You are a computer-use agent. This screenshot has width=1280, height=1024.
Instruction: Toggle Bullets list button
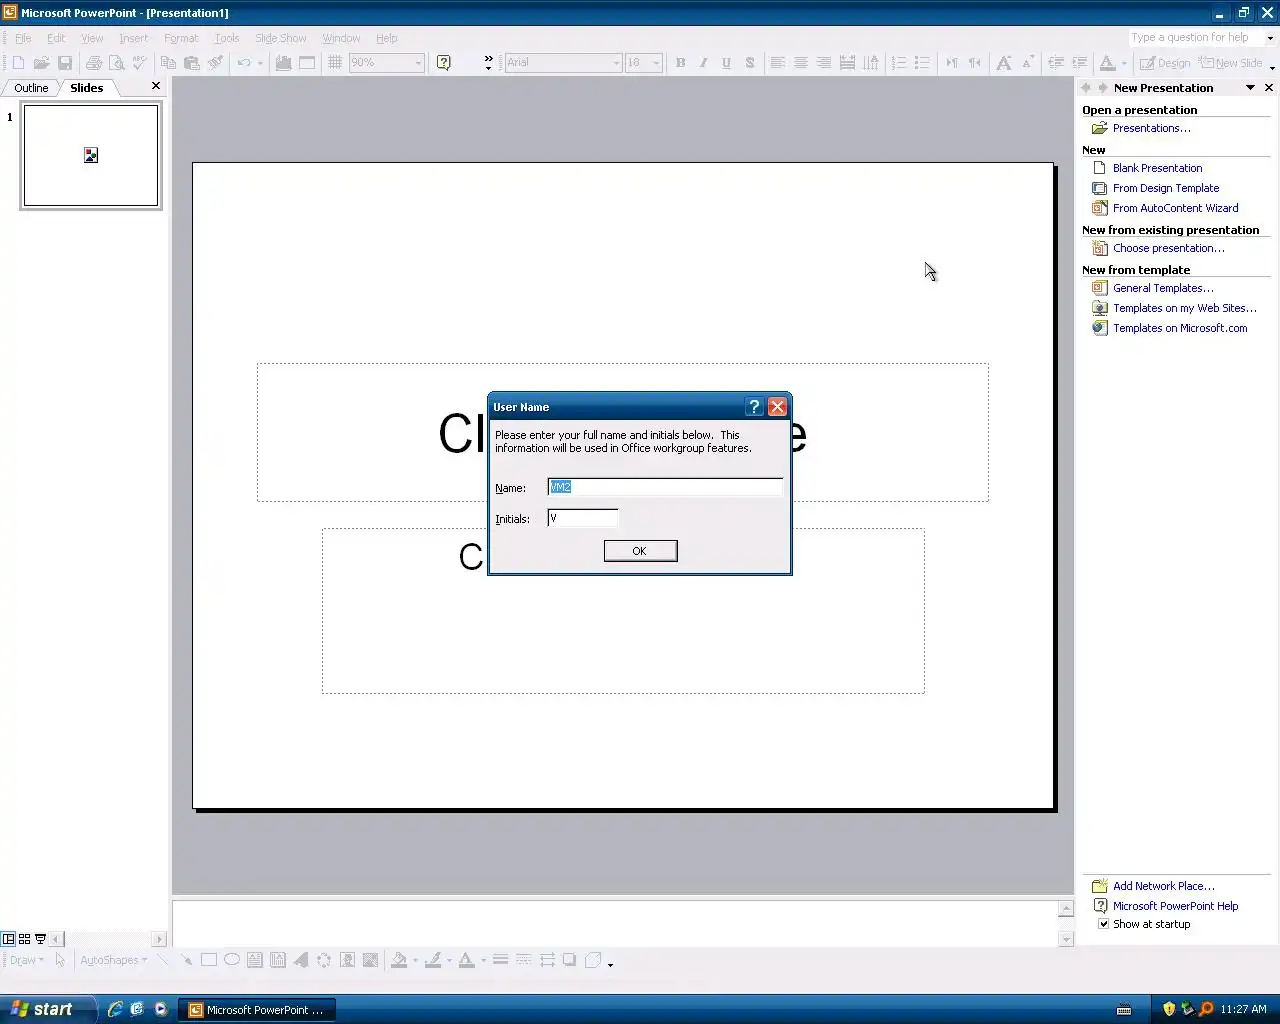click(x=922, y=63)
